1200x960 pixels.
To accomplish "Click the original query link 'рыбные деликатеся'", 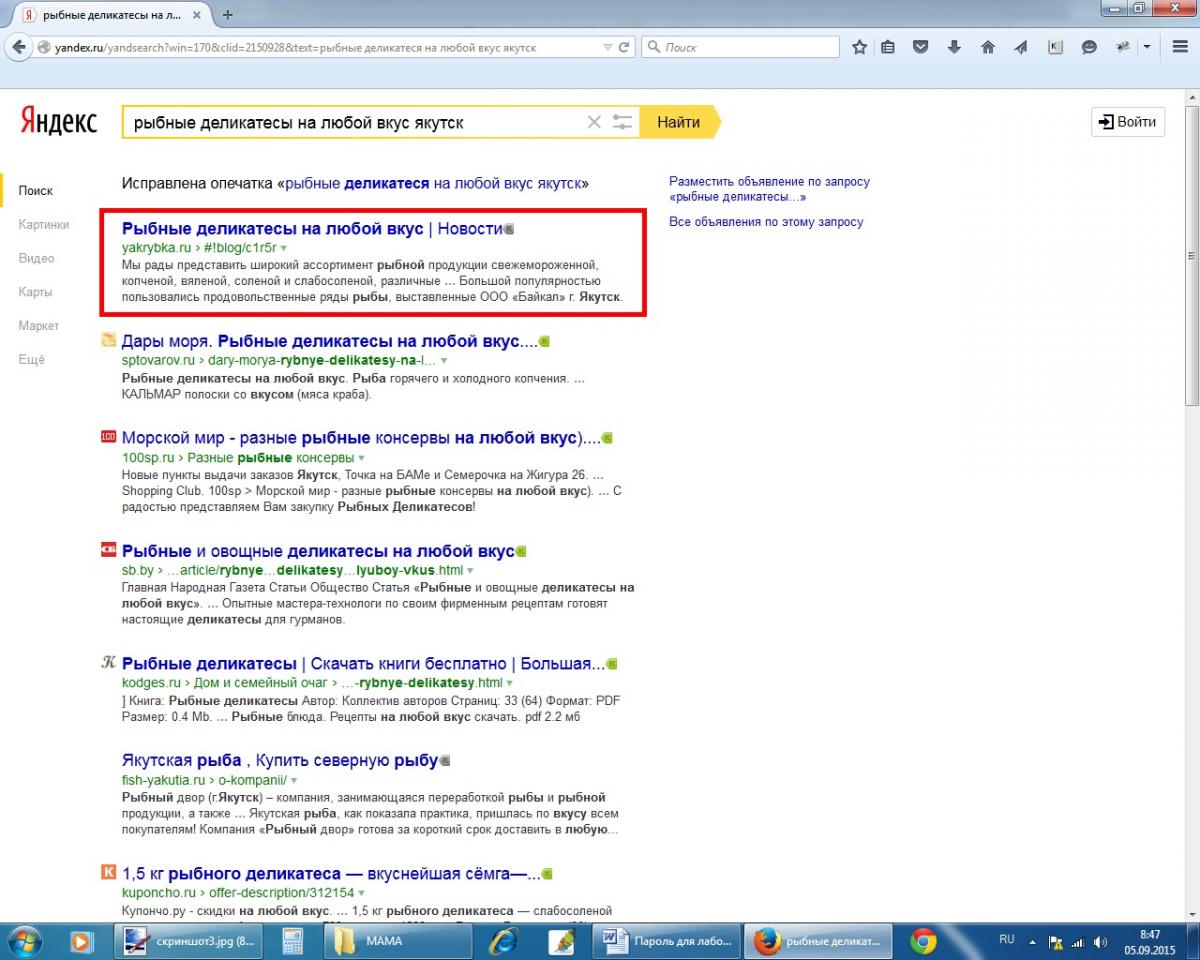I will pos(434,184).
